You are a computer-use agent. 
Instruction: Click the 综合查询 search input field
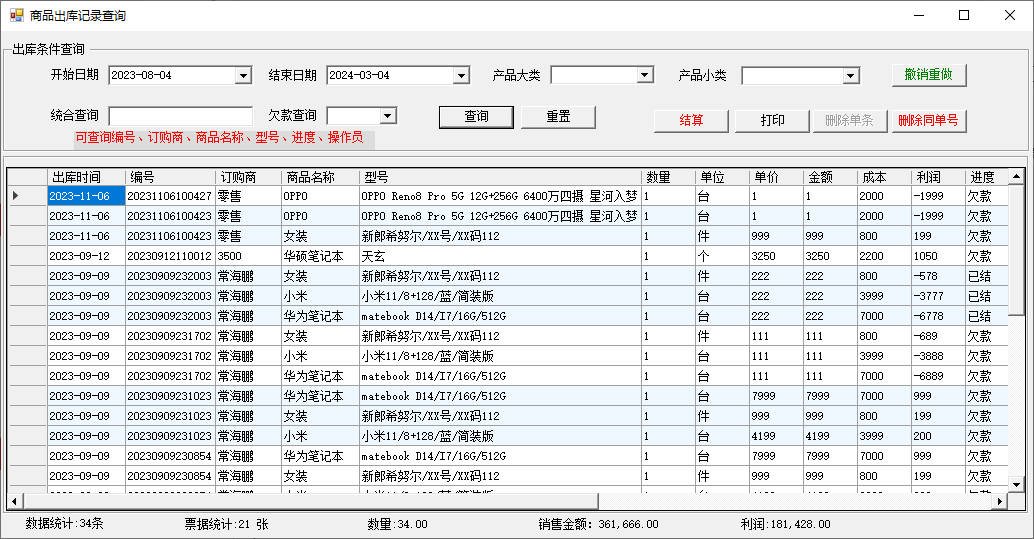pyautogui.click(x=180, y=116)
